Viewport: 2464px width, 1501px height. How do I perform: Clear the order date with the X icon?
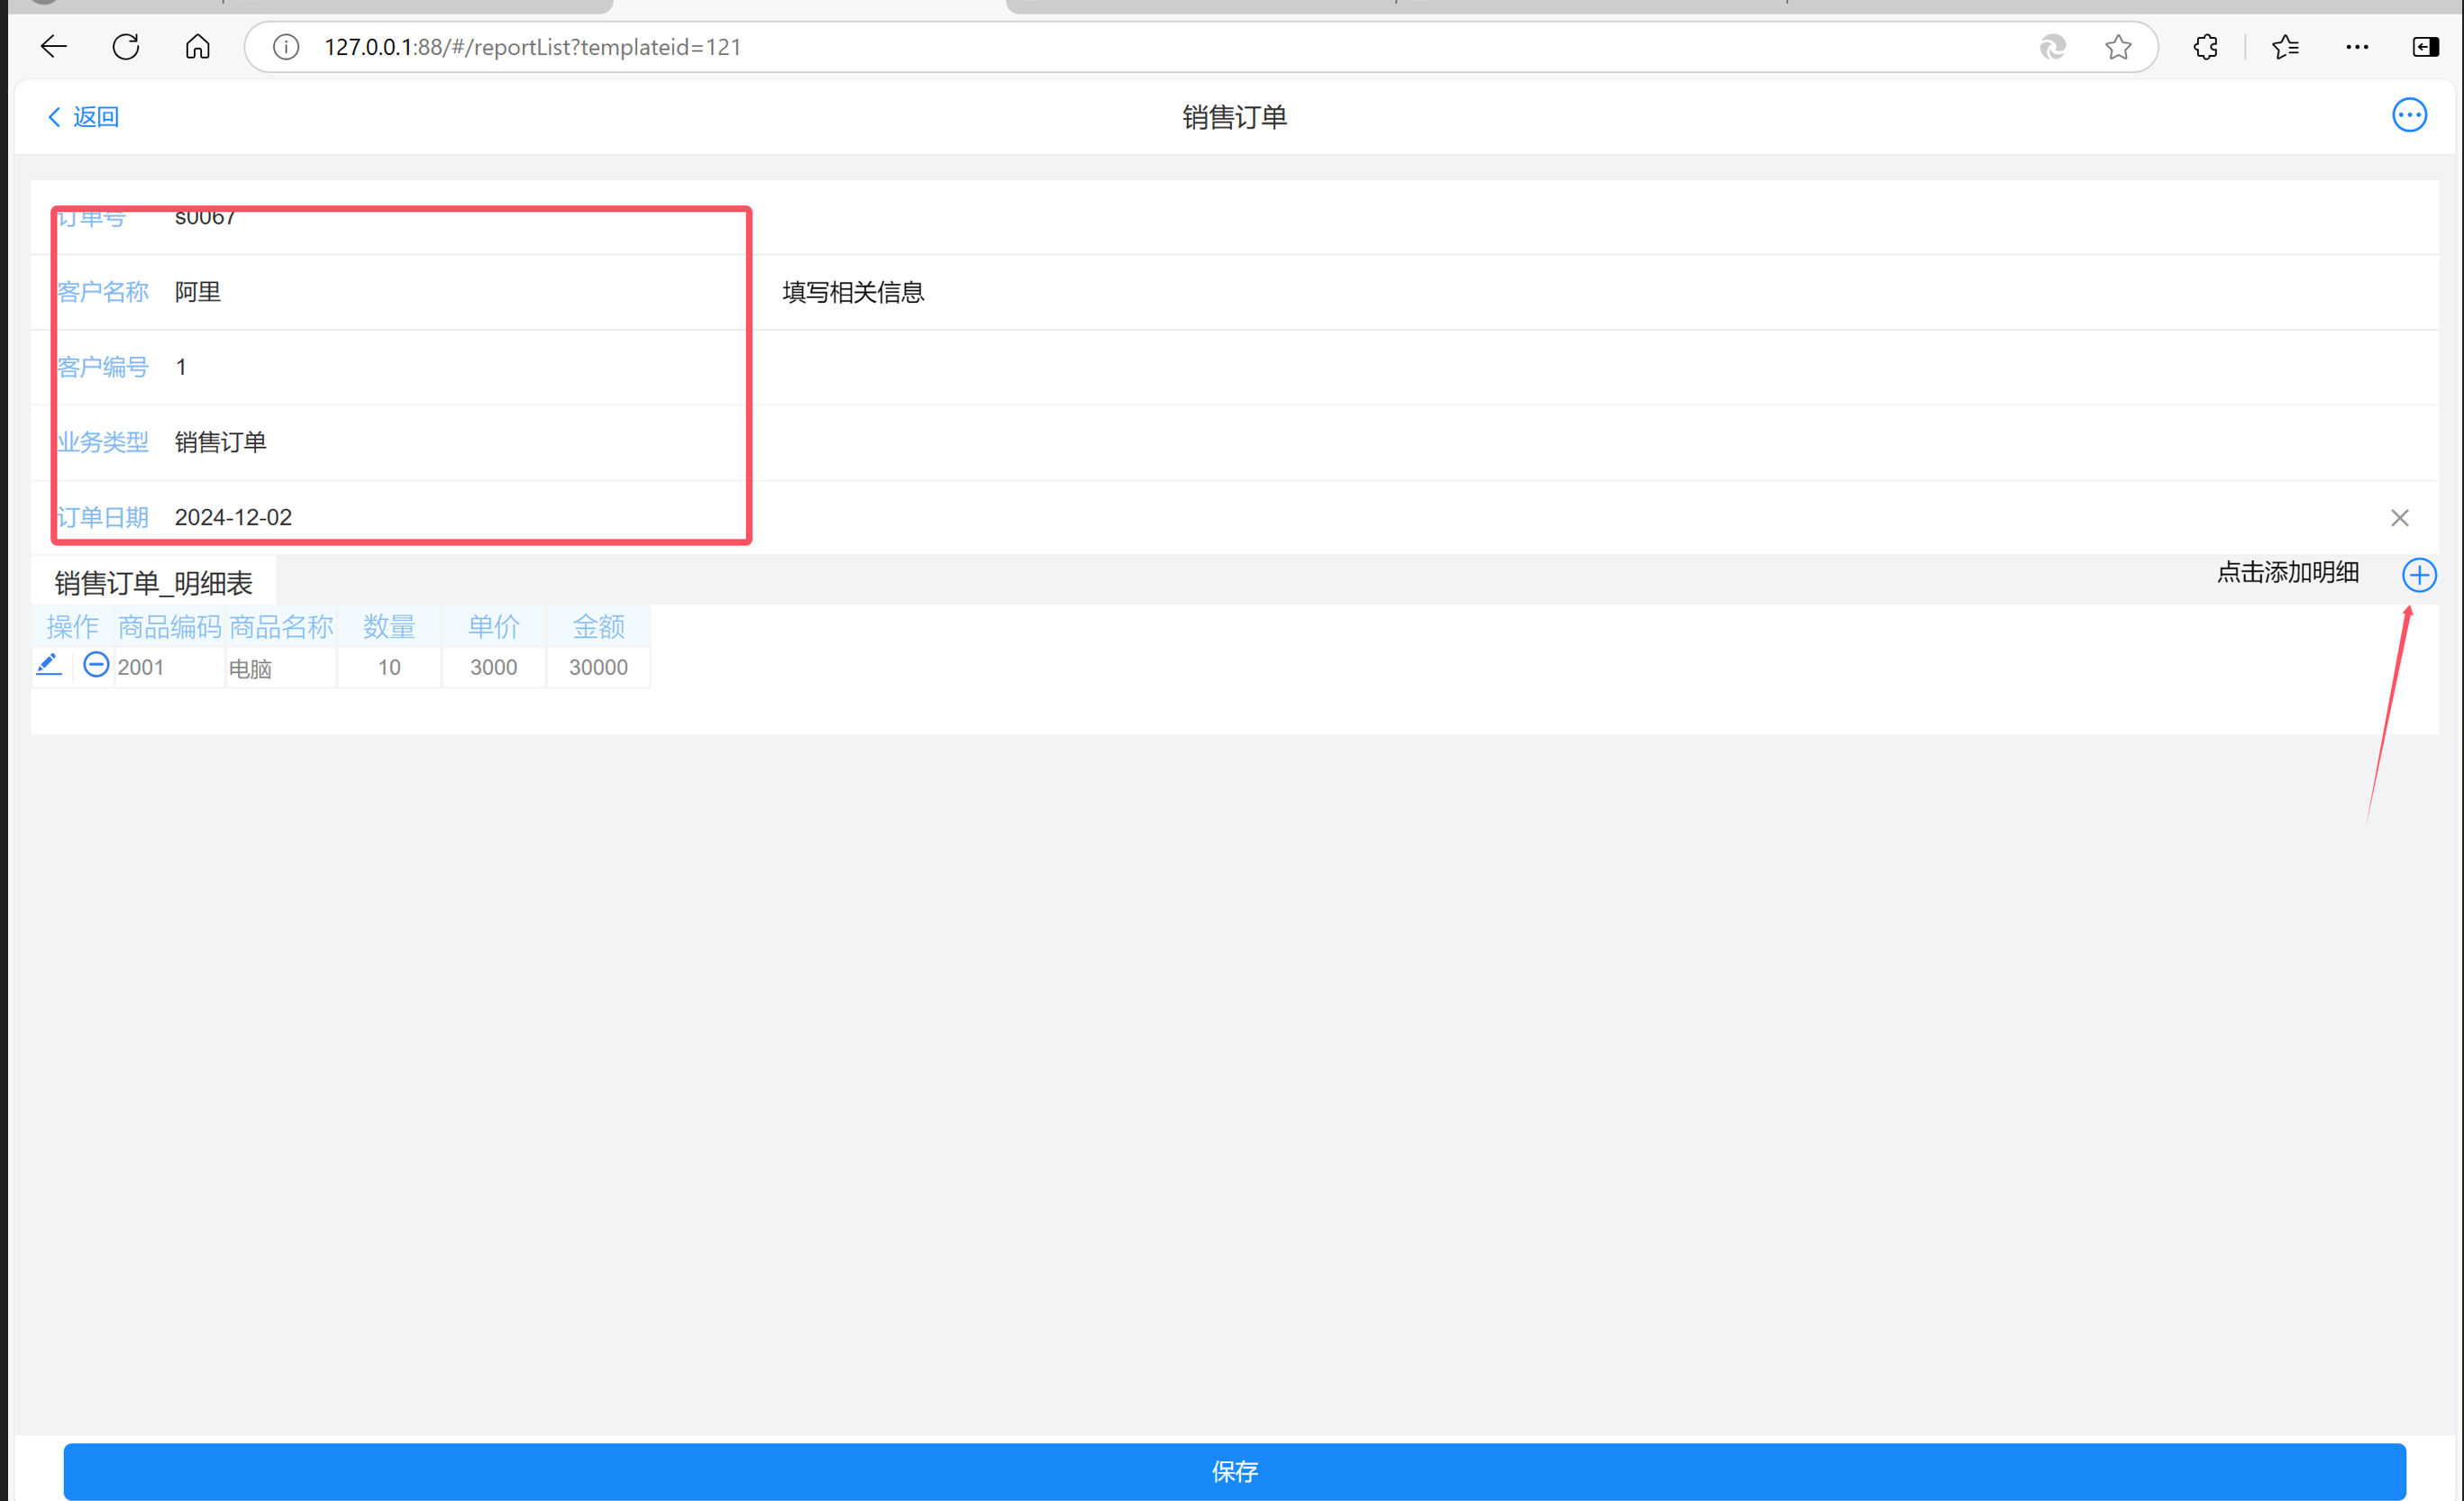2399,518
